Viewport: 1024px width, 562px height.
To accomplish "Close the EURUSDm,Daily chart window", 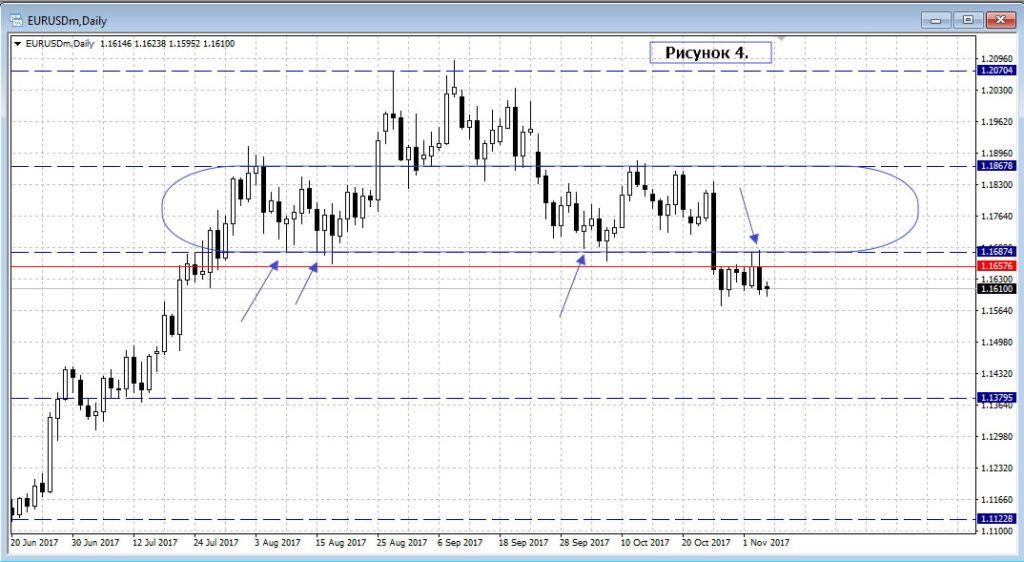I will point(1000,19).
